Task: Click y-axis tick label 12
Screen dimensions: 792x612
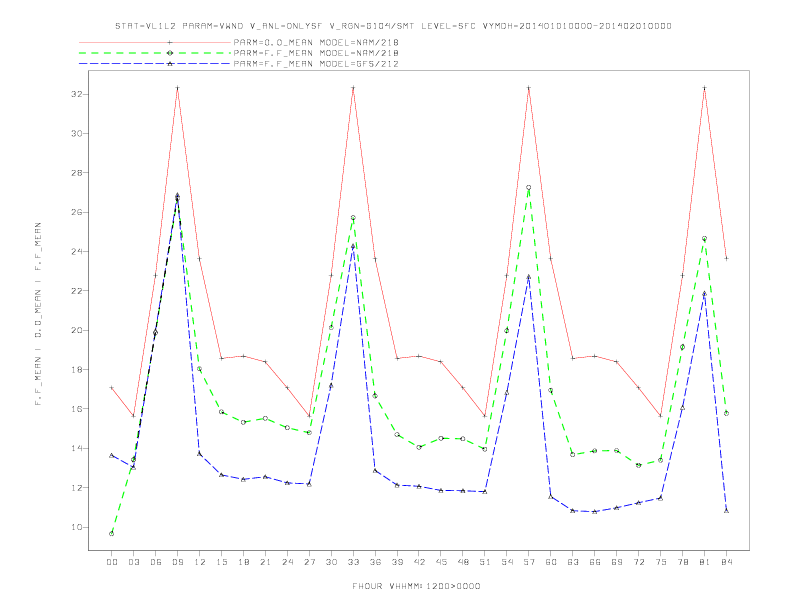Action: (77, 488)
